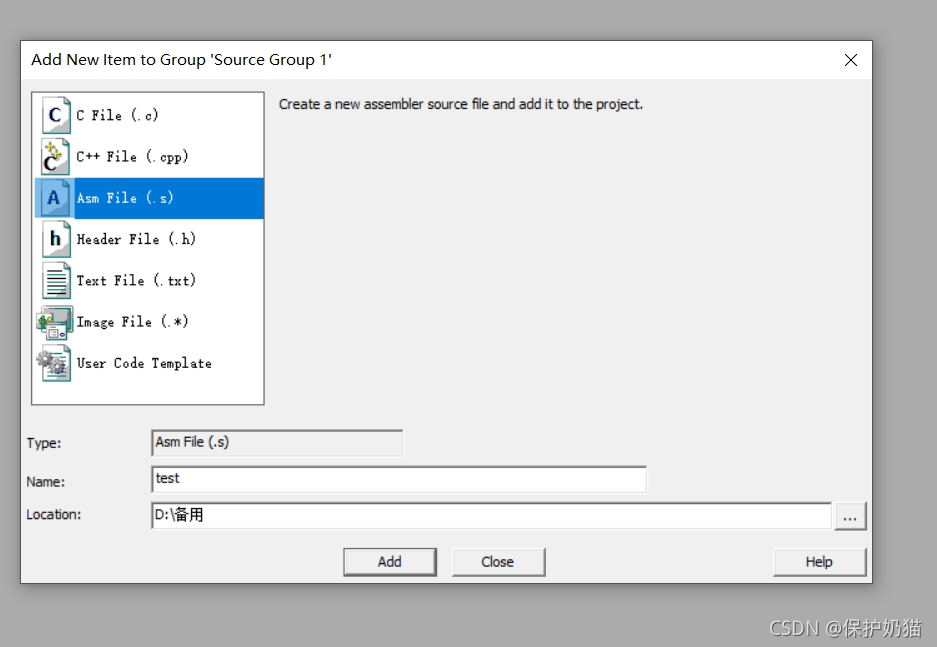
Task: Open Help for this dialog
Action: click(x=819, y=562)
